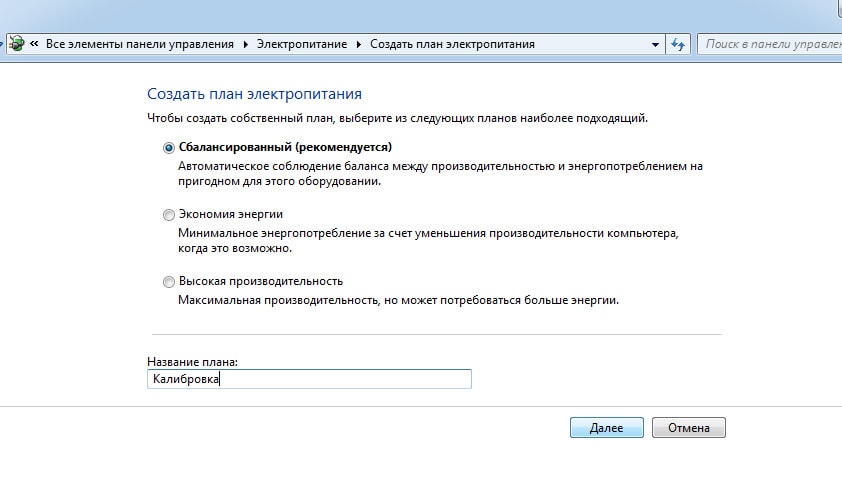842x494 pixels.
Task: Focus the "Поиск в панели управления" search box
Action: pyautogui.click(x=770, y=45)
